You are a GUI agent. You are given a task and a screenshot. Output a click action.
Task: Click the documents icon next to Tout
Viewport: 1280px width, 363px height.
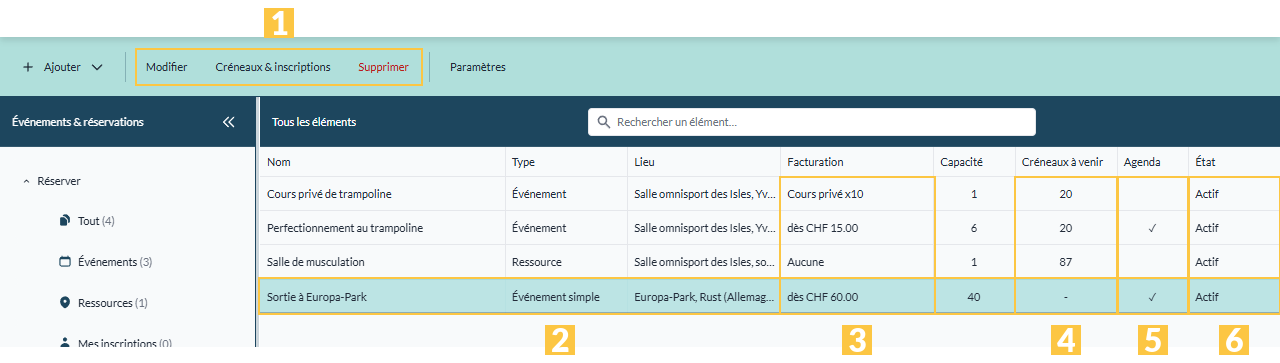65,220
